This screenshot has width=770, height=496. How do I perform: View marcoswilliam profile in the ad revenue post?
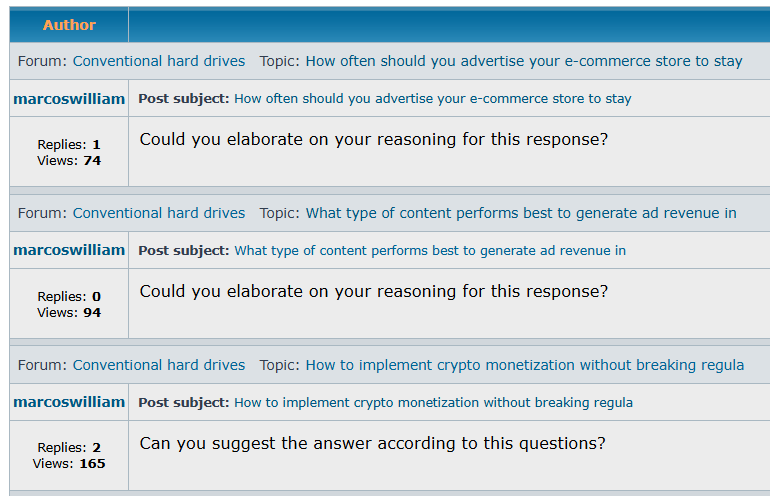click(69, 250)
